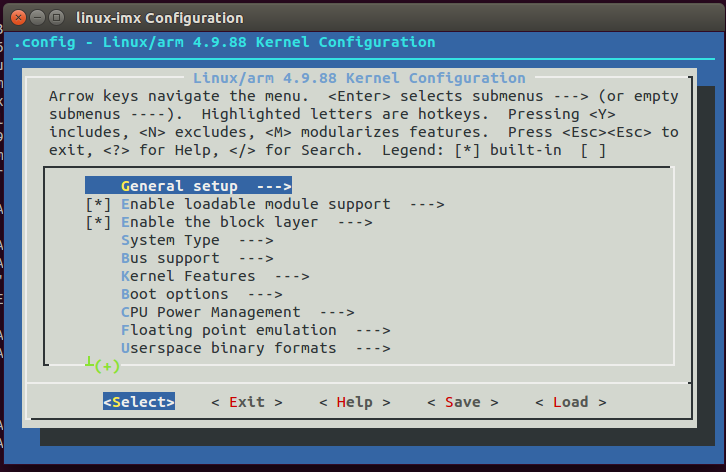The height and width of the screenshot is (472, 726).
Task: Save the kernel configuration
Action: coord(462,402)
